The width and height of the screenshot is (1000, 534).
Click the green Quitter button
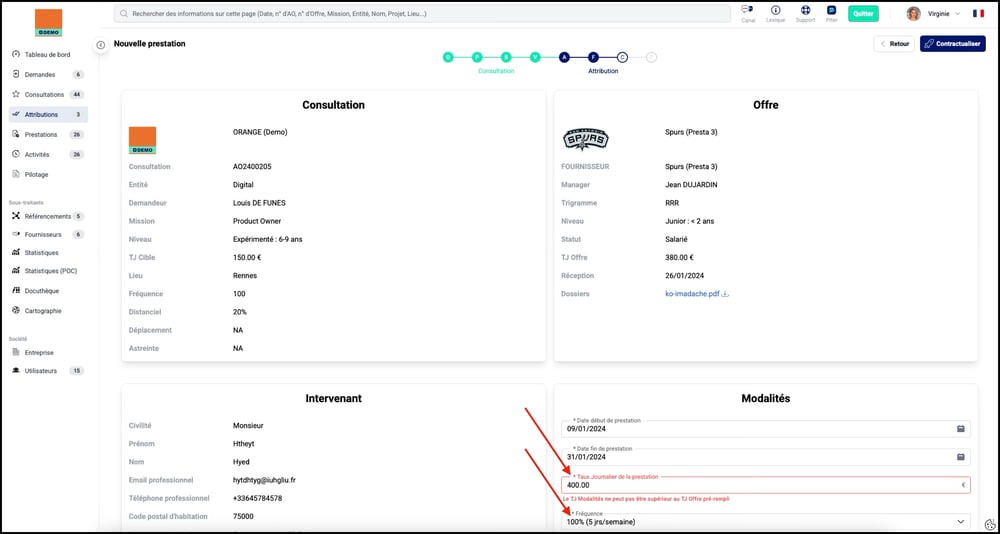click(863, 14)
